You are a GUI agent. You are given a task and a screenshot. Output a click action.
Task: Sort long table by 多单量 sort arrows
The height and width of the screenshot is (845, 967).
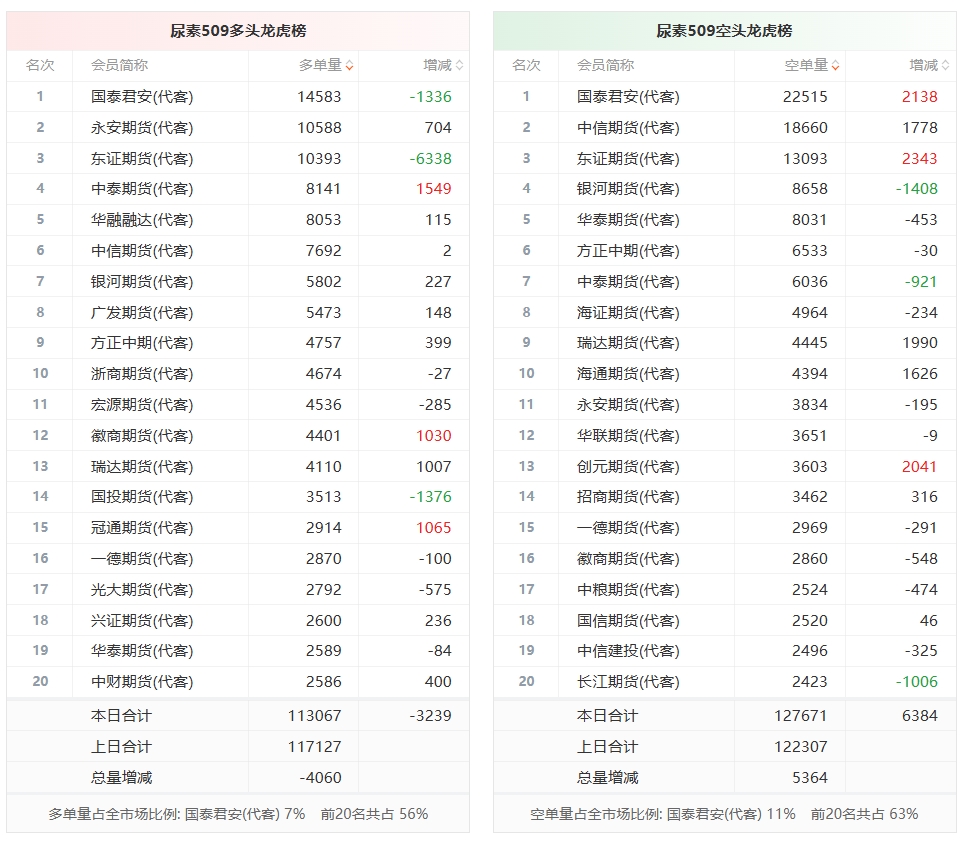(x=349, y=65)
